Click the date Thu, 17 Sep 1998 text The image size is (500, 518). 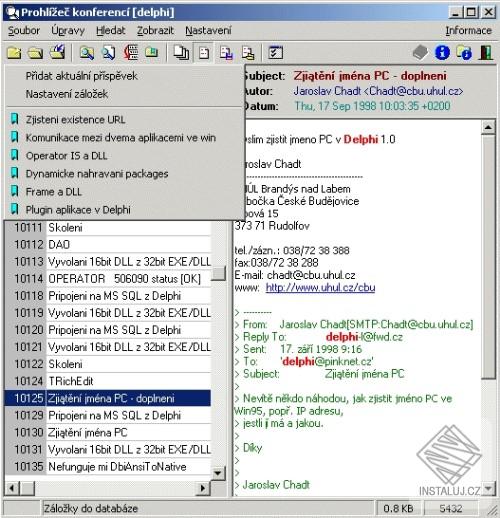(x=372, y=106)
